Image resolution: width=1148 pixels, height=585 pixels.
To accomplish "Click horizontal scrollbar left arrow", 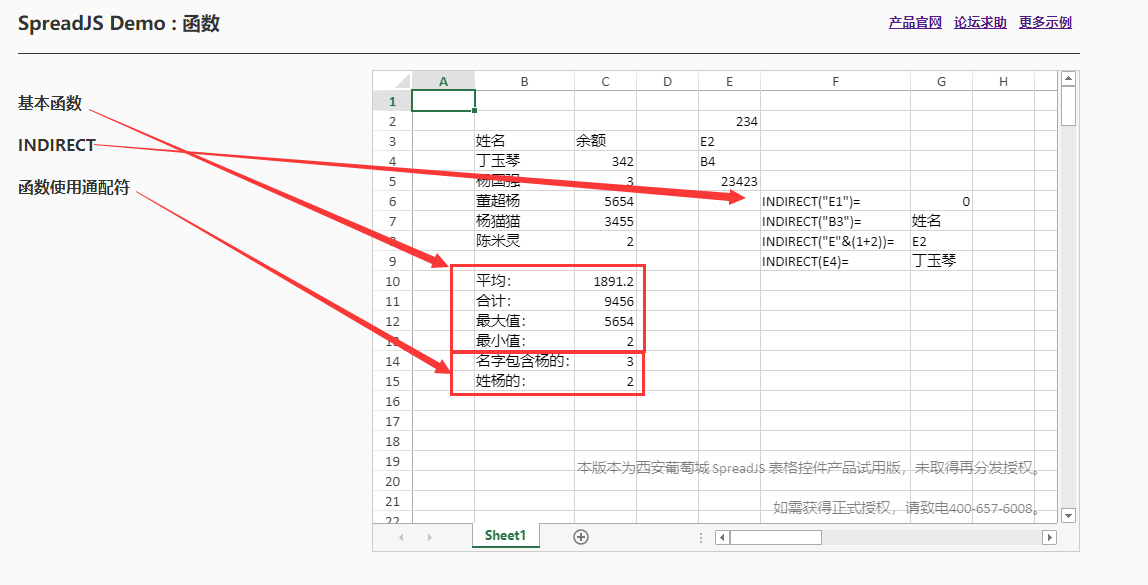I will point(723,537).
